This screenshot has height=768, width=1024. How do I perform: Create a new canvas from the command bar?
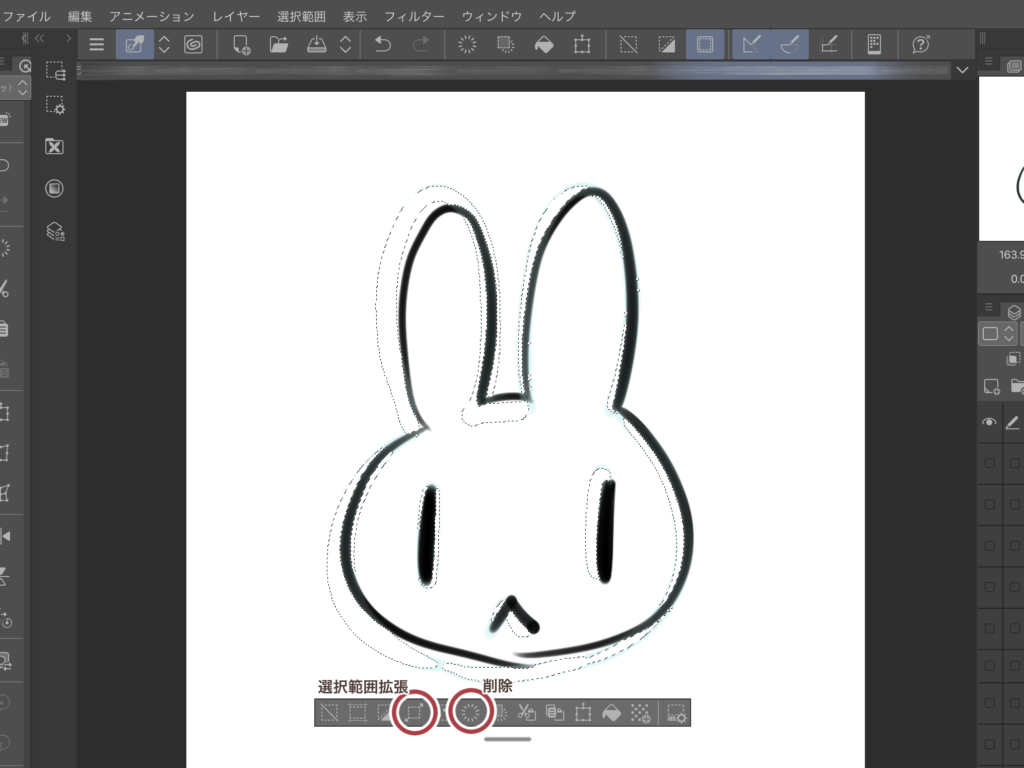pyautogui.click(x=241, y=44)
